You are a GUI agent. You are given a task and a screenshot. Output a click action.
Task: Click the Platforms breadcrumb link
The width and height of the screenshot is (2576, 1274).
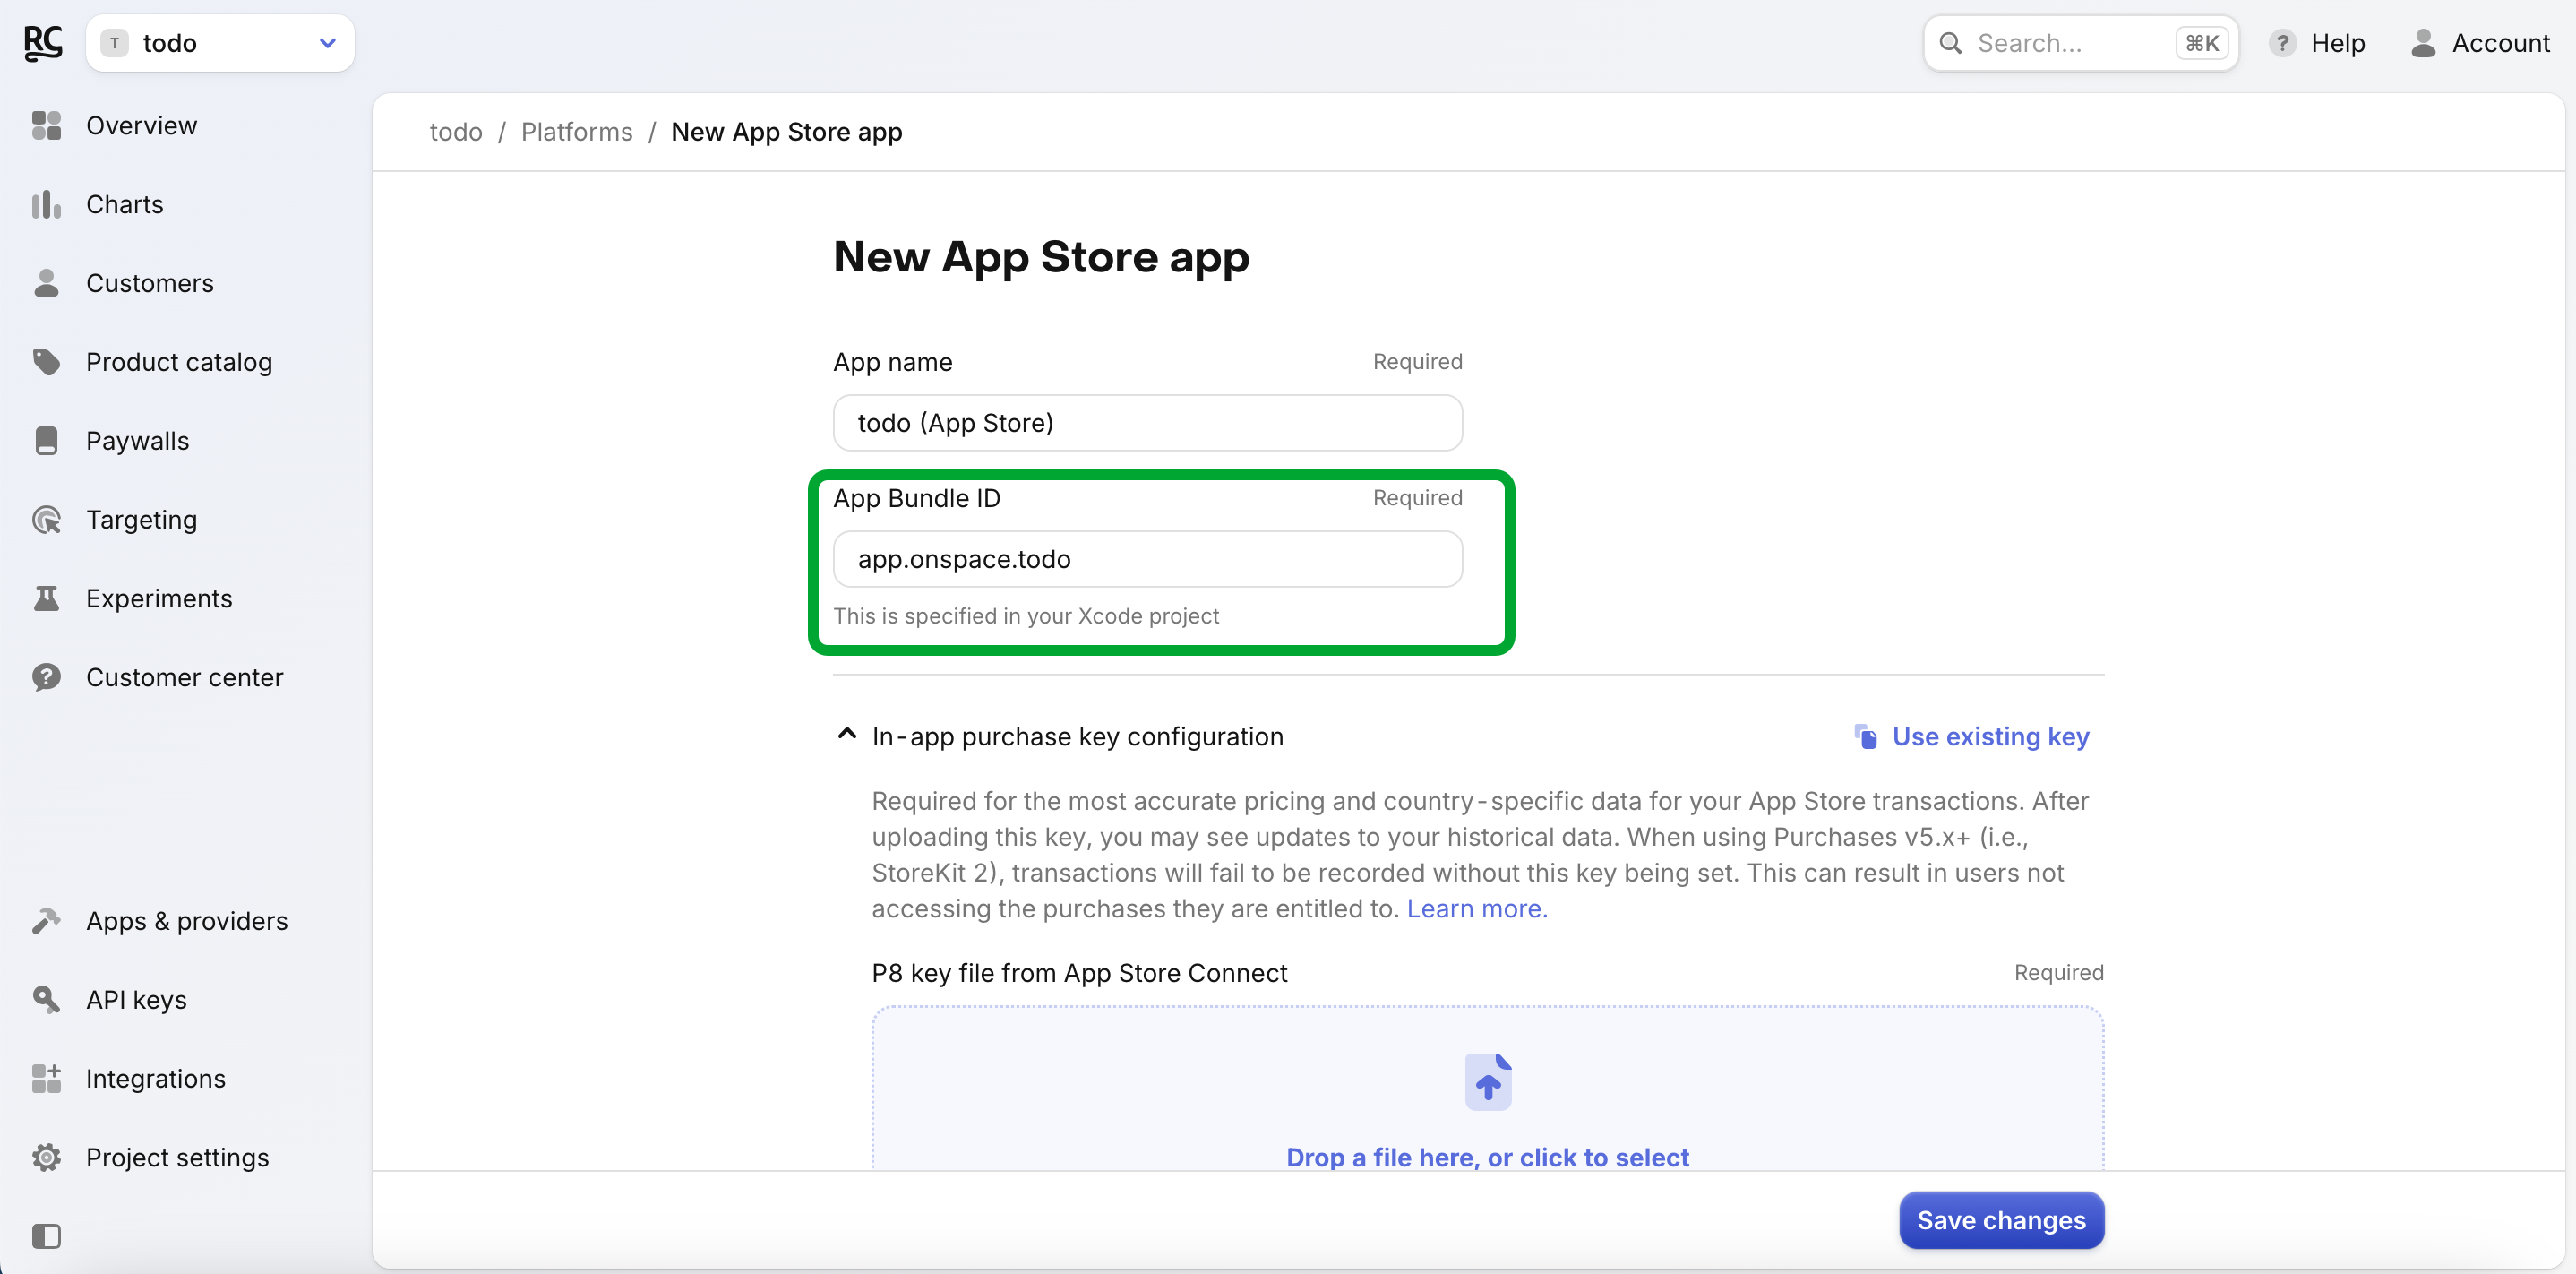576,132
